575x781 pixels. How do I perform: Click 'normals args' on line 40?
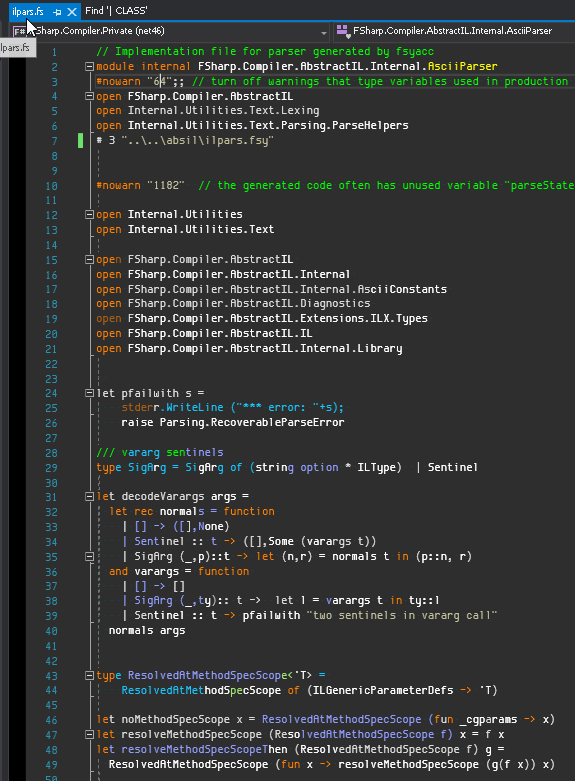tap(147, 631)
